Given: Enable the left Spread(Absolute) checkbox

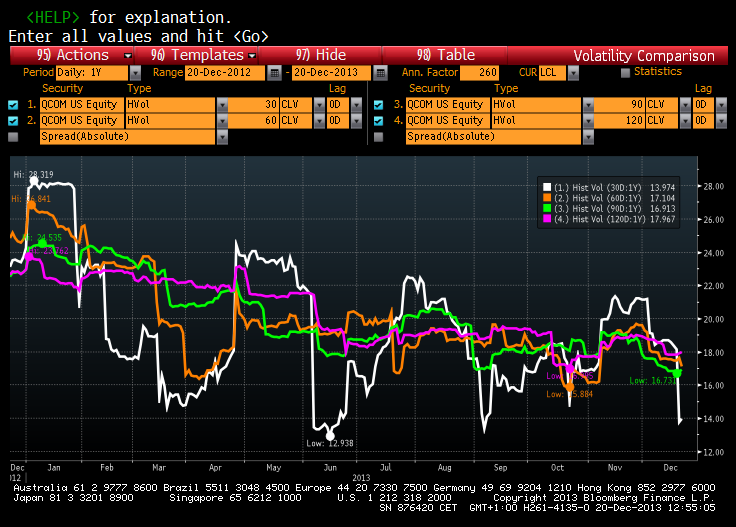Looking at the screenshot, I should click(x=13, y=137).
